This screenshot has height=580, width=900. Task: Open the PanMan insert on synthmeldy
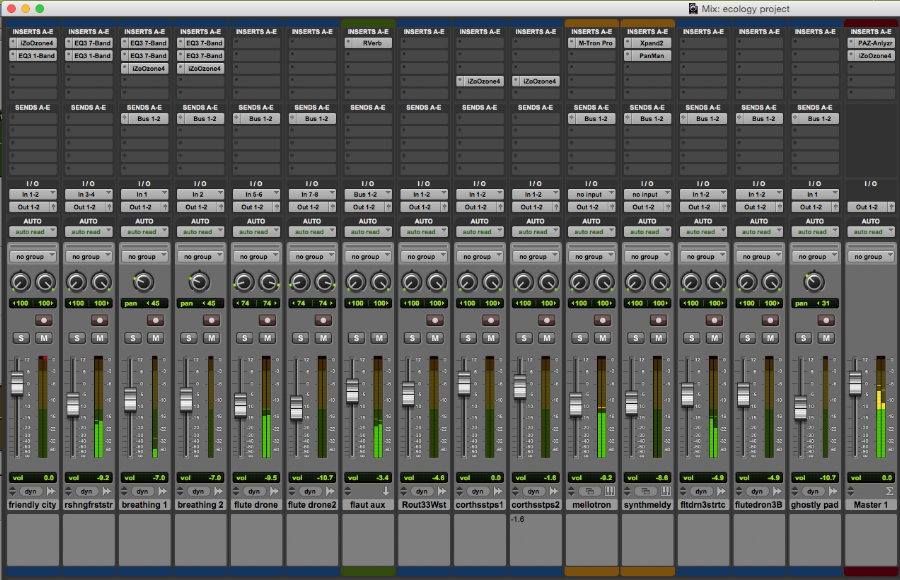[647, 56]
